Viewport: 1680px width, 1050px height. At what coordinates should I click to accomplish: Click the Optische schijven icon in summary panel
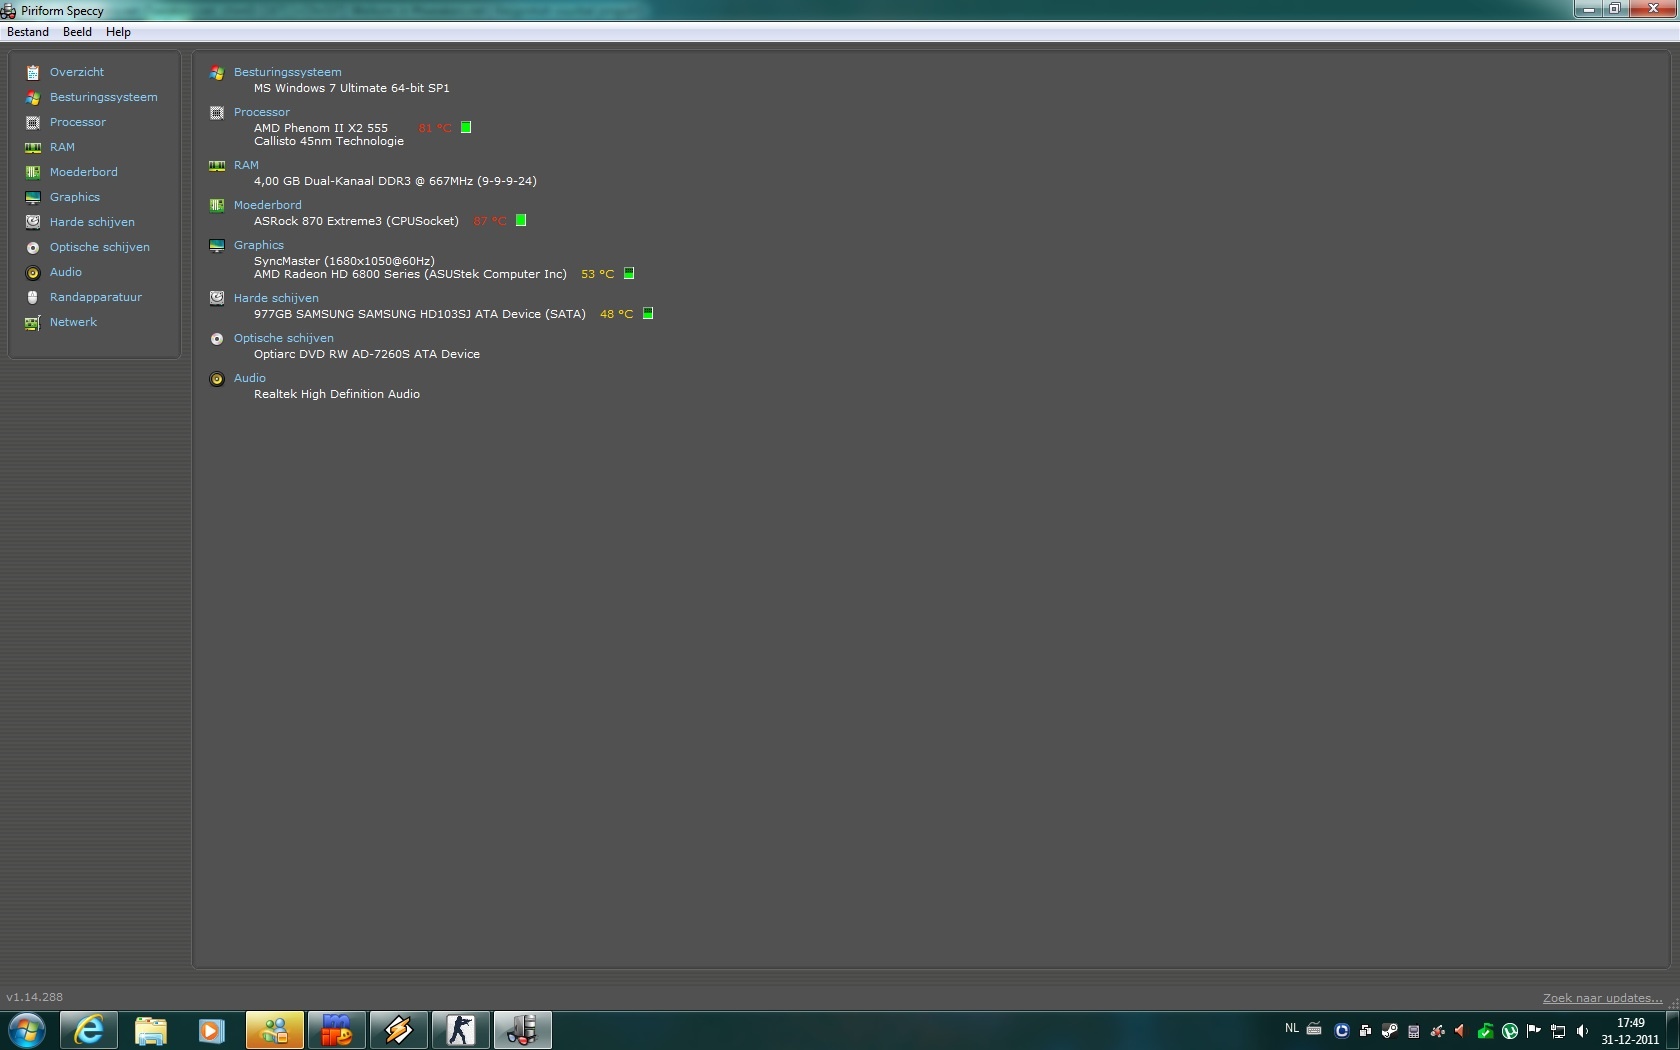point(217,339)
